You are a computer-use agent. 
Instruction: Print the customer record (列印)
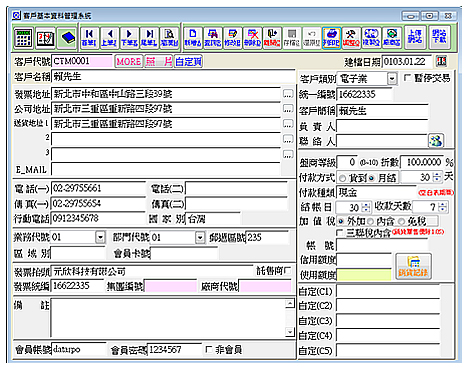pos(331,38)
